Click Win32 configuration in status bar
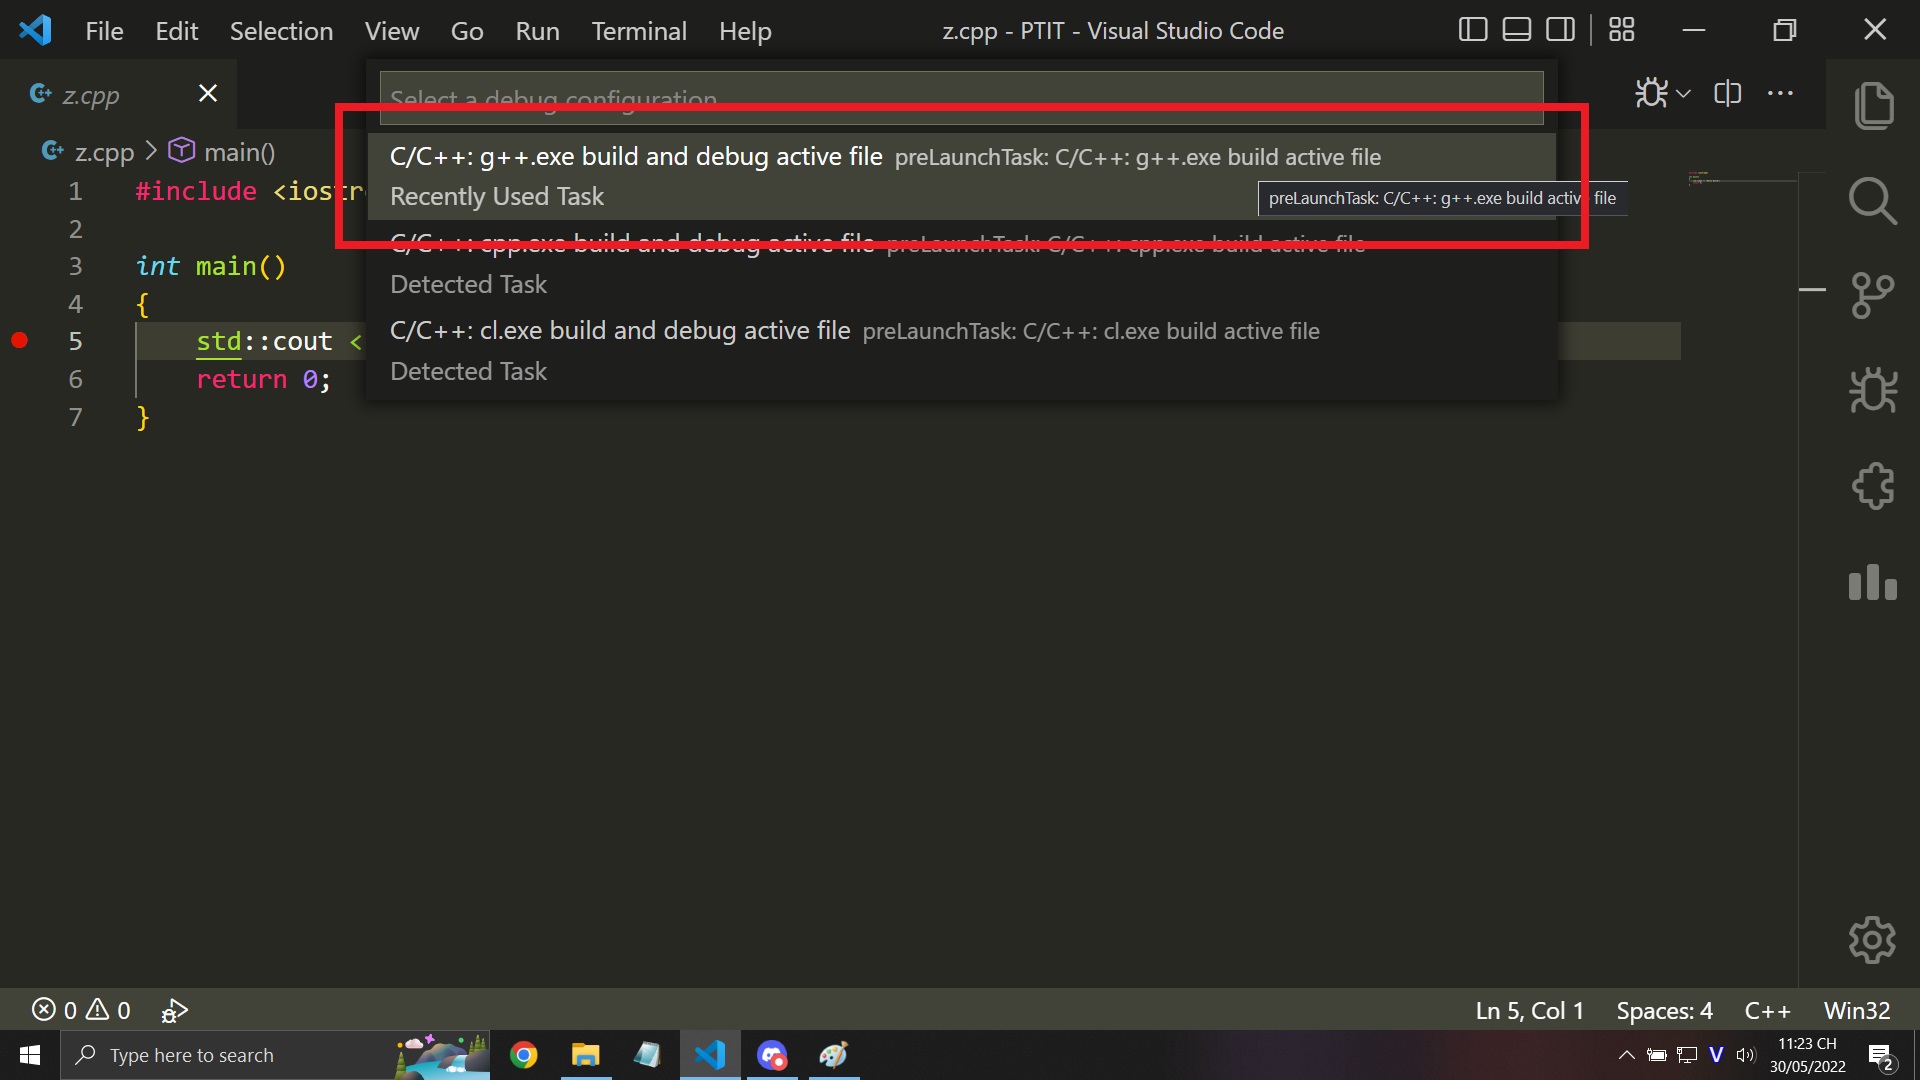1920x1080 pixels. 1856,1011
